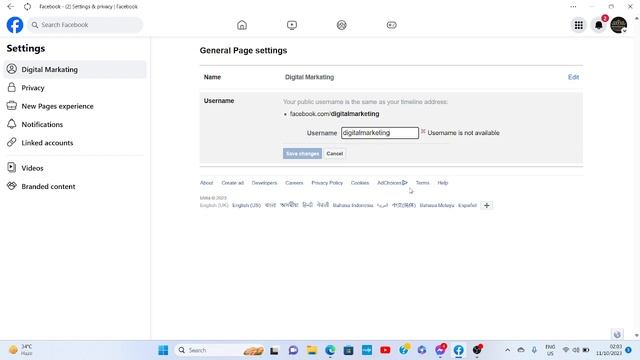The image size is (640, 360).
Task: Open the About footer link
Action: pyautogui.click(x=207, y=183)
